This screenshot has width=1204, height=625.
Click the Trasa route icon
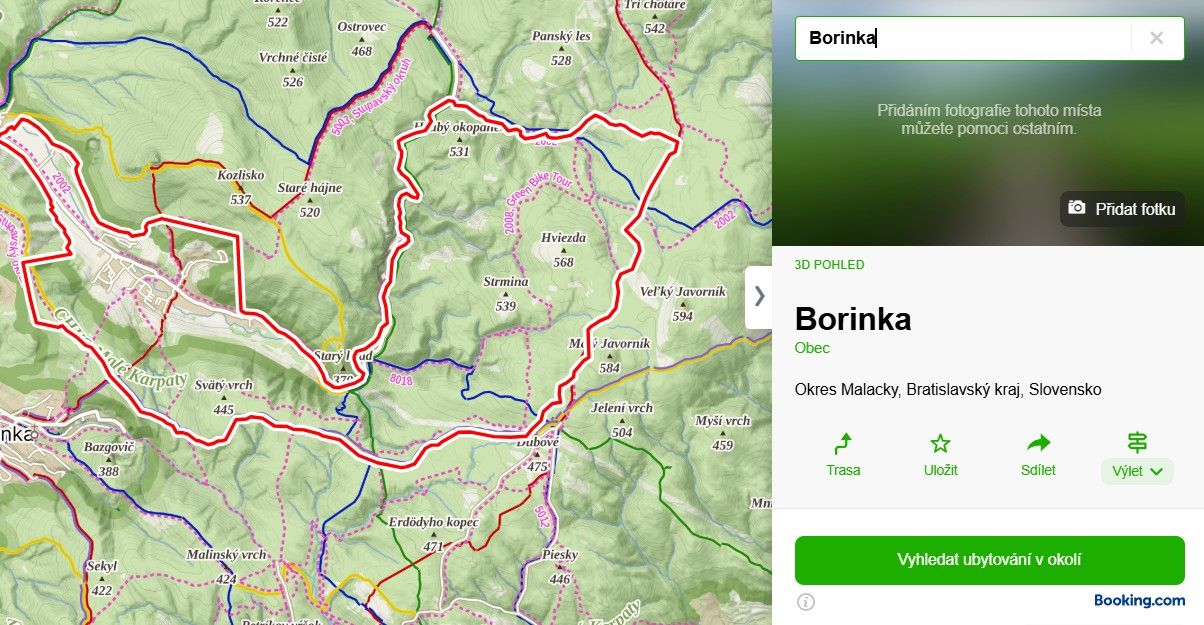[x=843, y=455]
